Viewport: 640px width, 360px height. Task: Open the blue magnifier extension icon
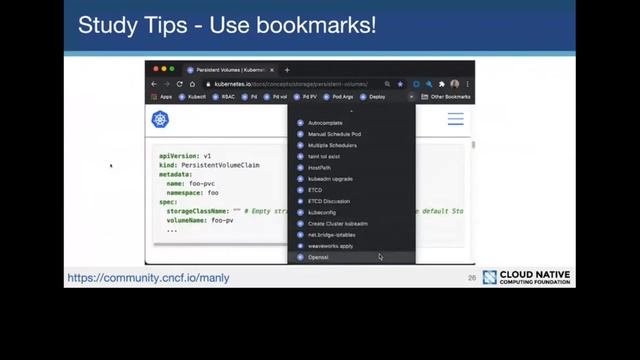tap(429, 84)
